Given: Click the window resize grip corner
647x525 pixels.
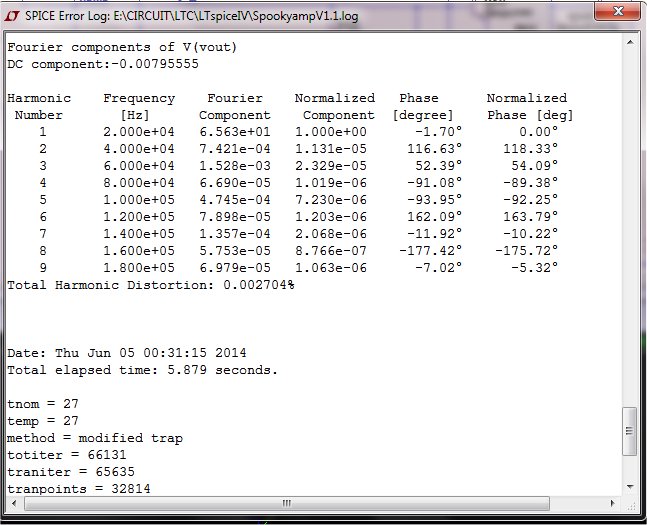Looking at the screenshot, I should tap(631, 505).
